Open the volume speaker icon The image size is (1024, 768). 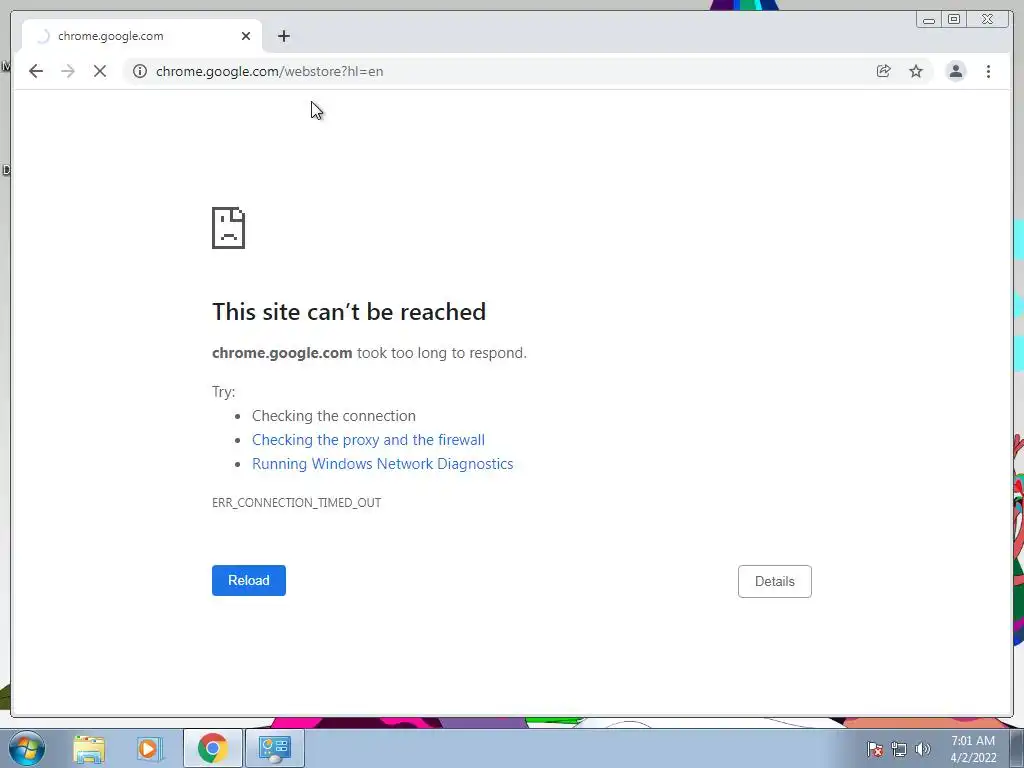tap(922, 749)
